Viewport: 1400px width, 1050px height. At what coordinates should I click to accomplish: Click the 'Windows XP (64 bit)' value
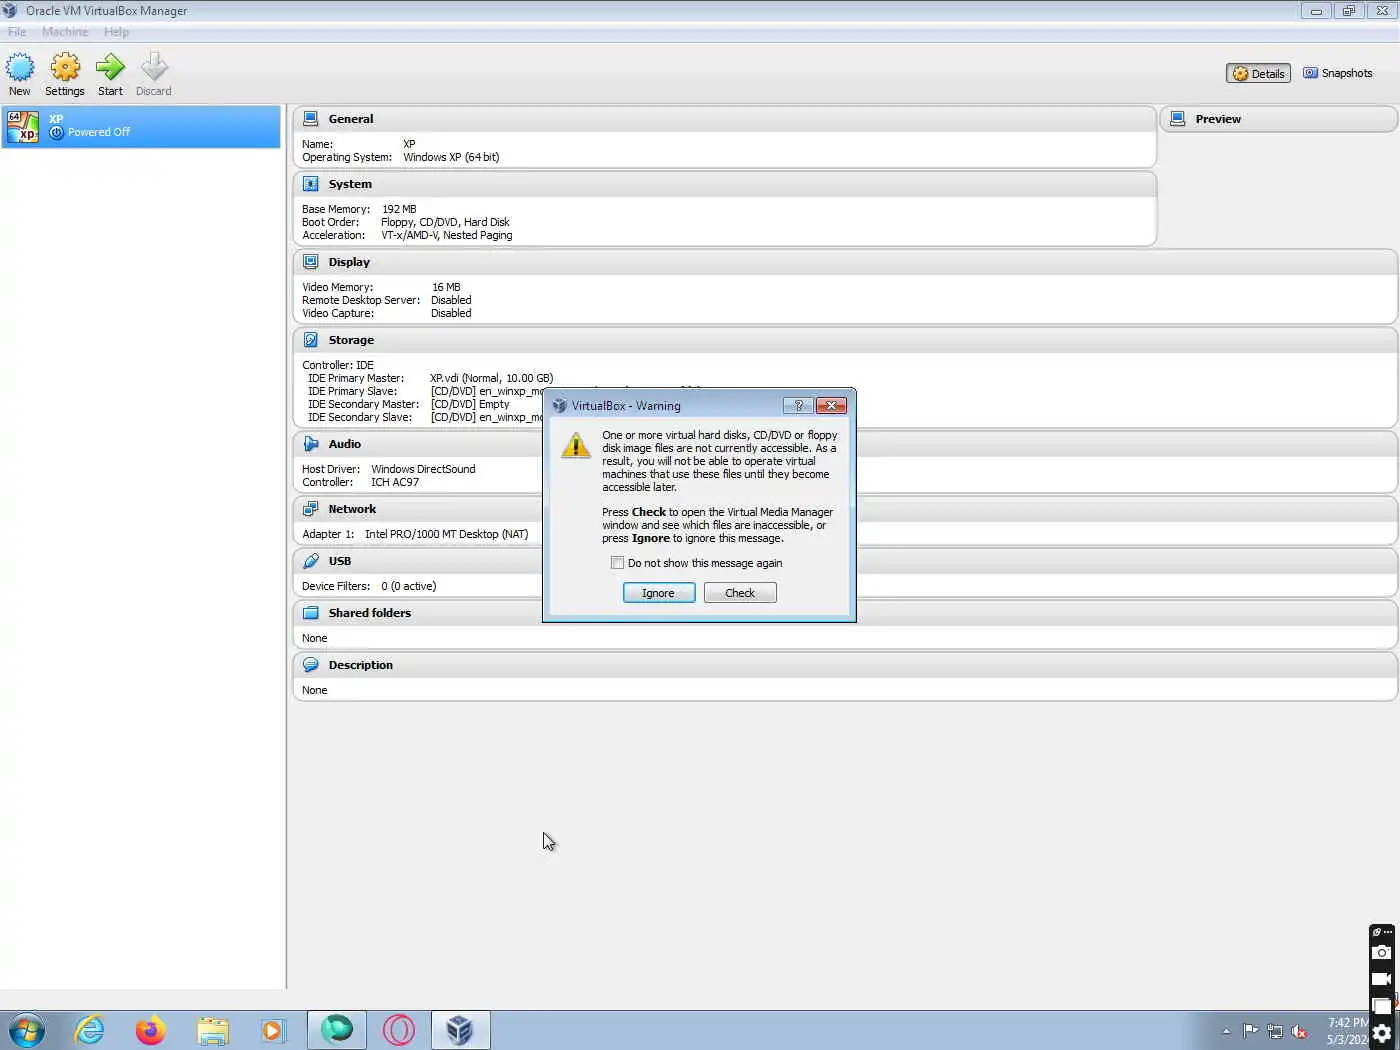(x=451, y=157)
